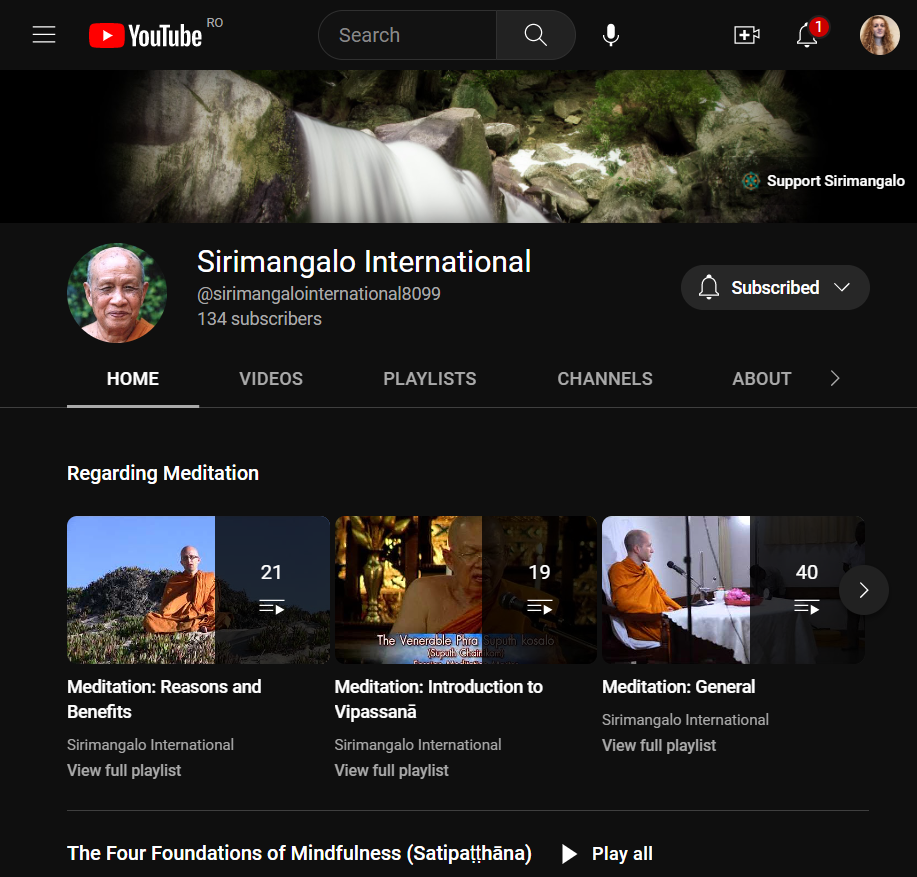This screenshot has height=877, width=917.
Task: Click the 134 subscribers count
Action: coord(259,319)
